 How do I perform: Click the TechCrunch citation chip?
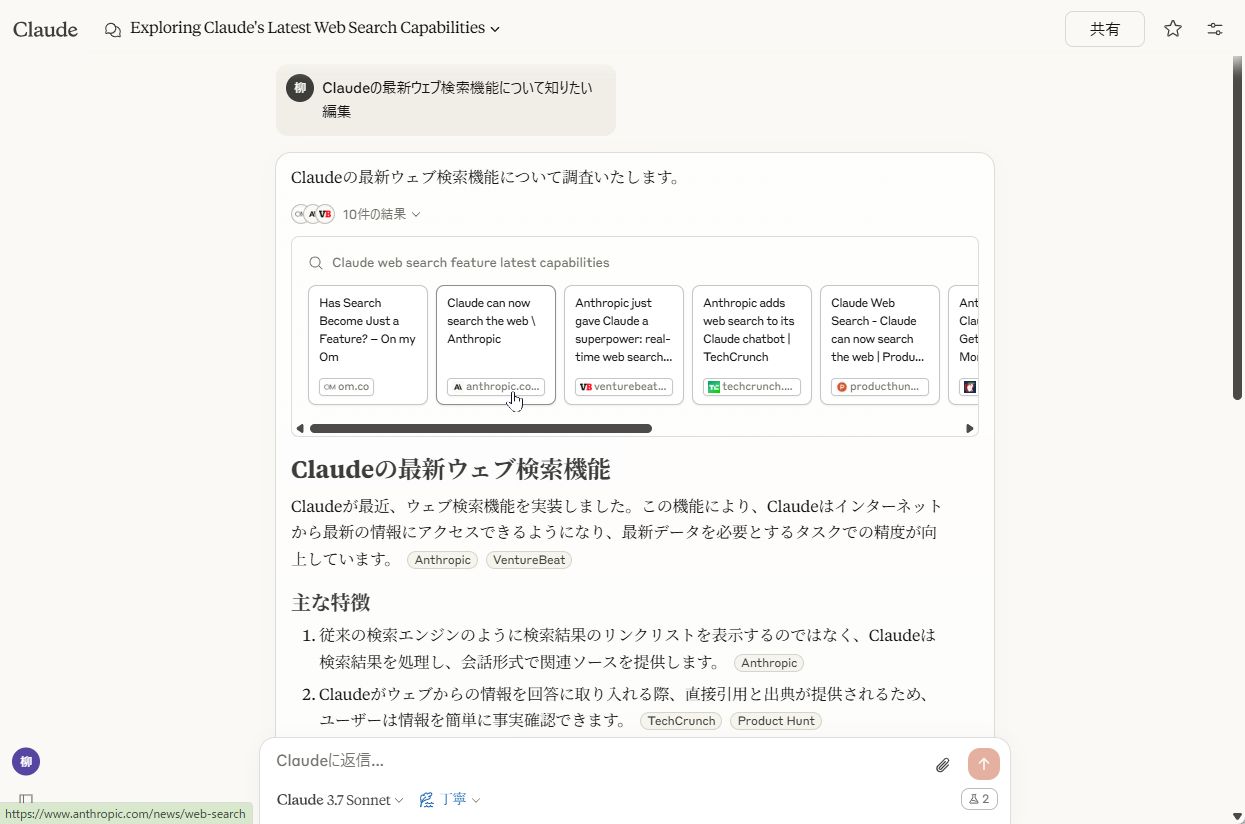(x=681, y=721)
